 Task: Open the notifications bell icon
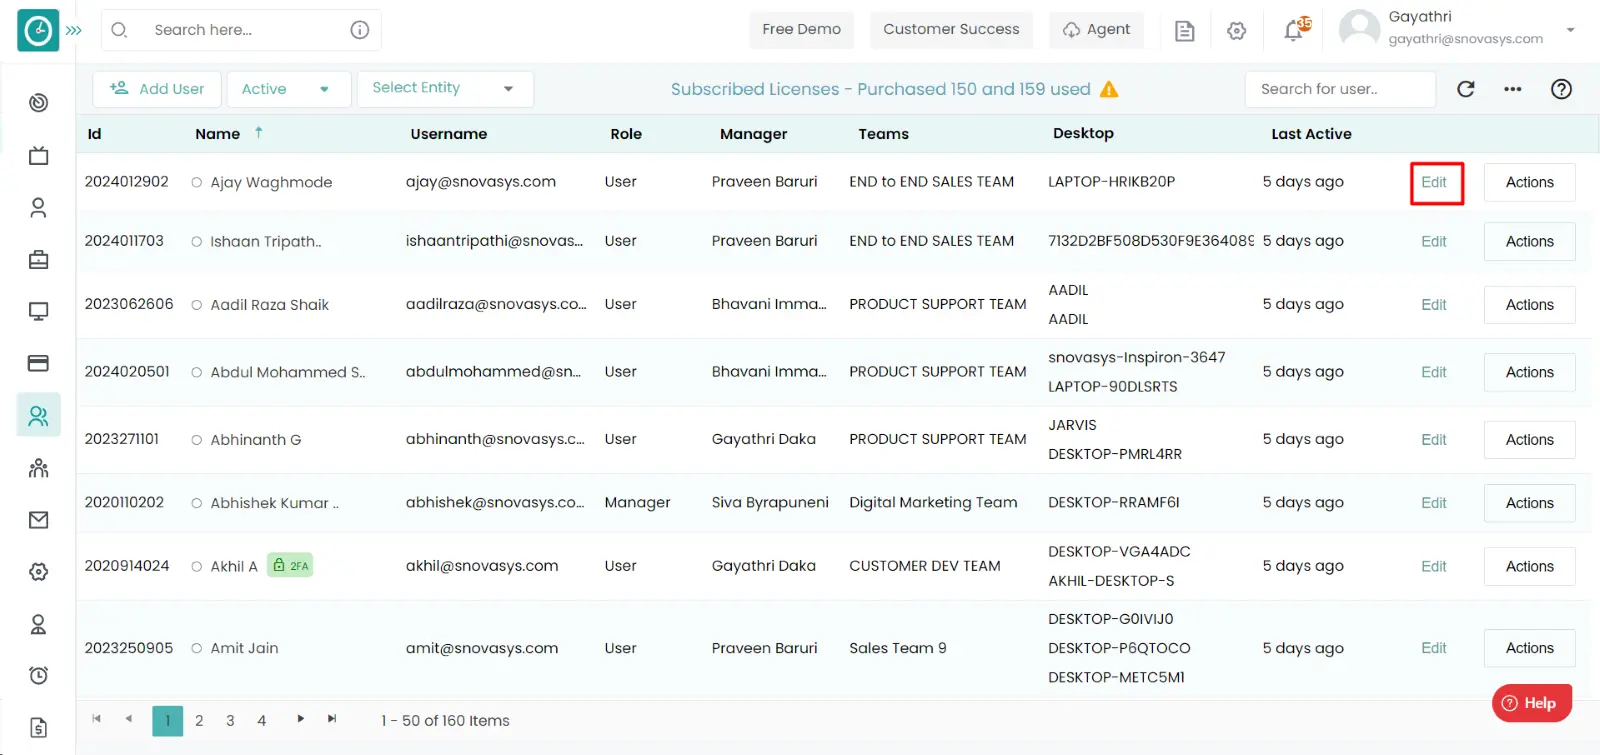point(1295,29)
